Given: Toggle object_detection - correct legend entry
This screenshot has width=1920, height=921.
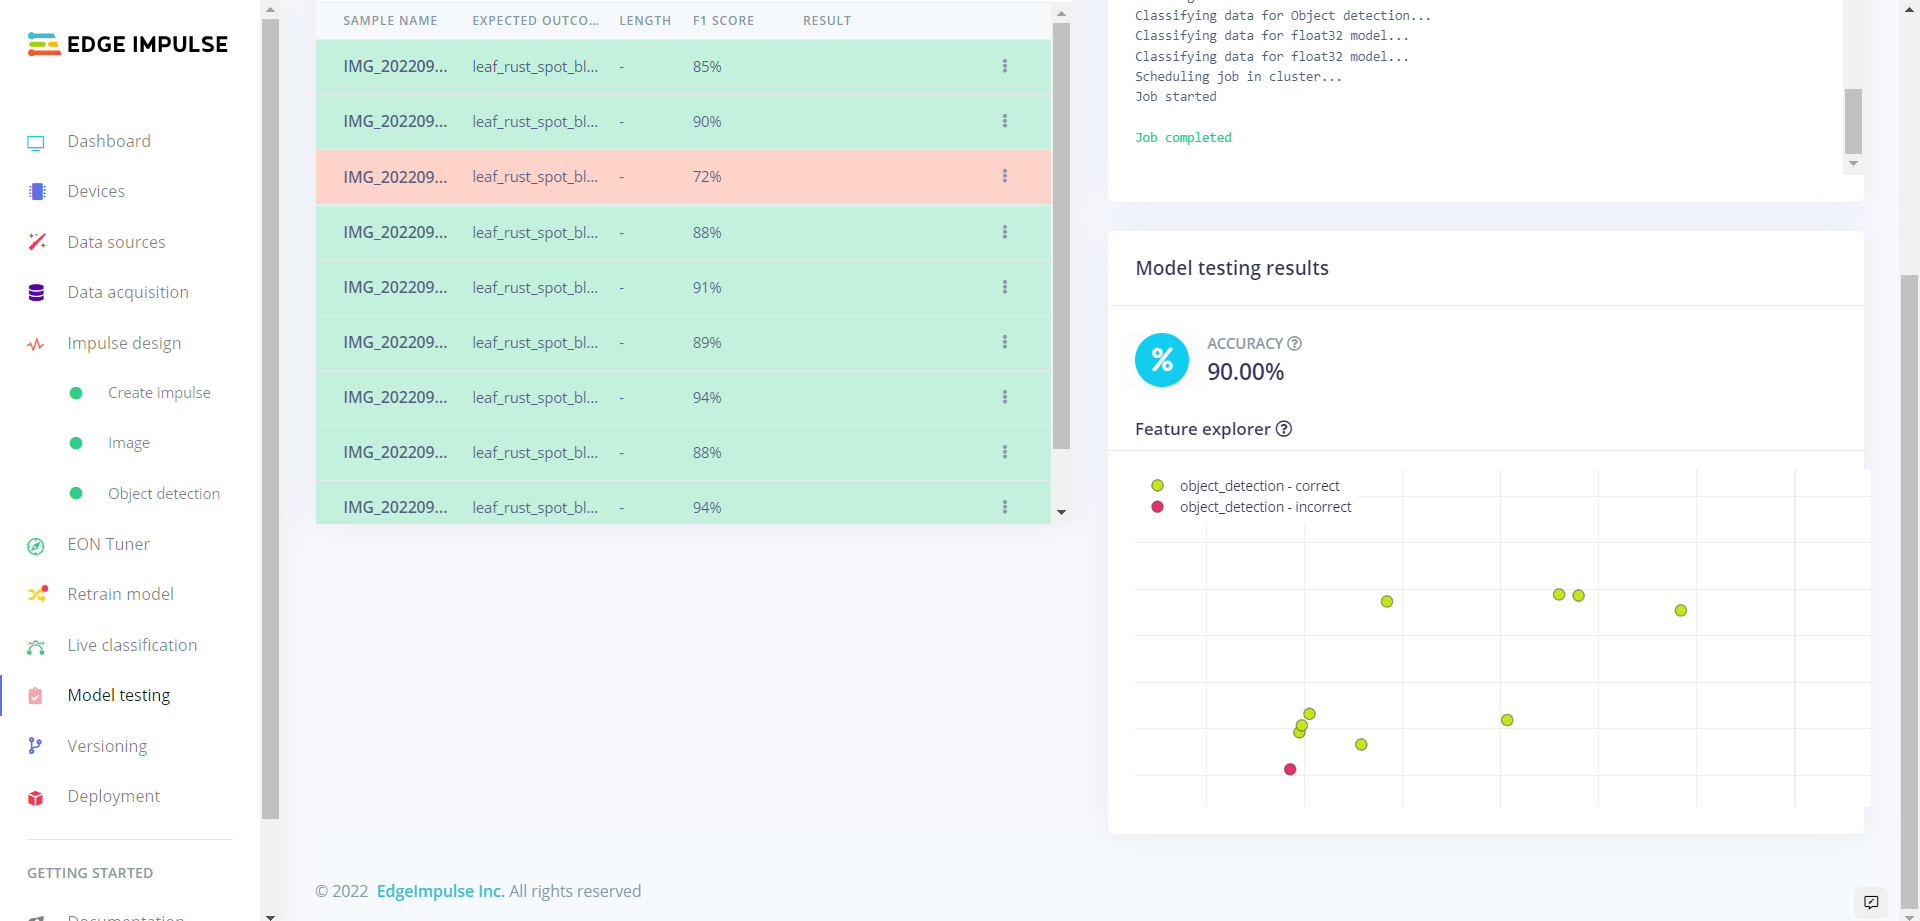Looking at the screenshot, I should pyautogui.click(x=1258, y=486).
